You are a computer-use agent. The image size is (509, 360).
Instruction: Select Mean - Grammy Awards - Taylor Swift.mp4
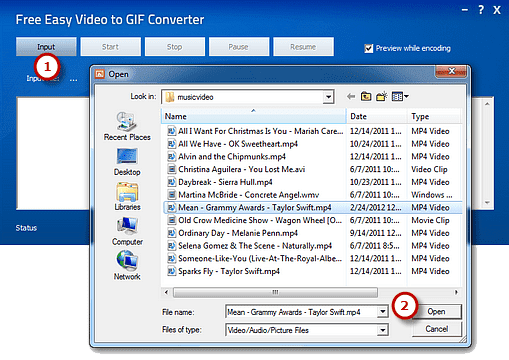(255, 208)
